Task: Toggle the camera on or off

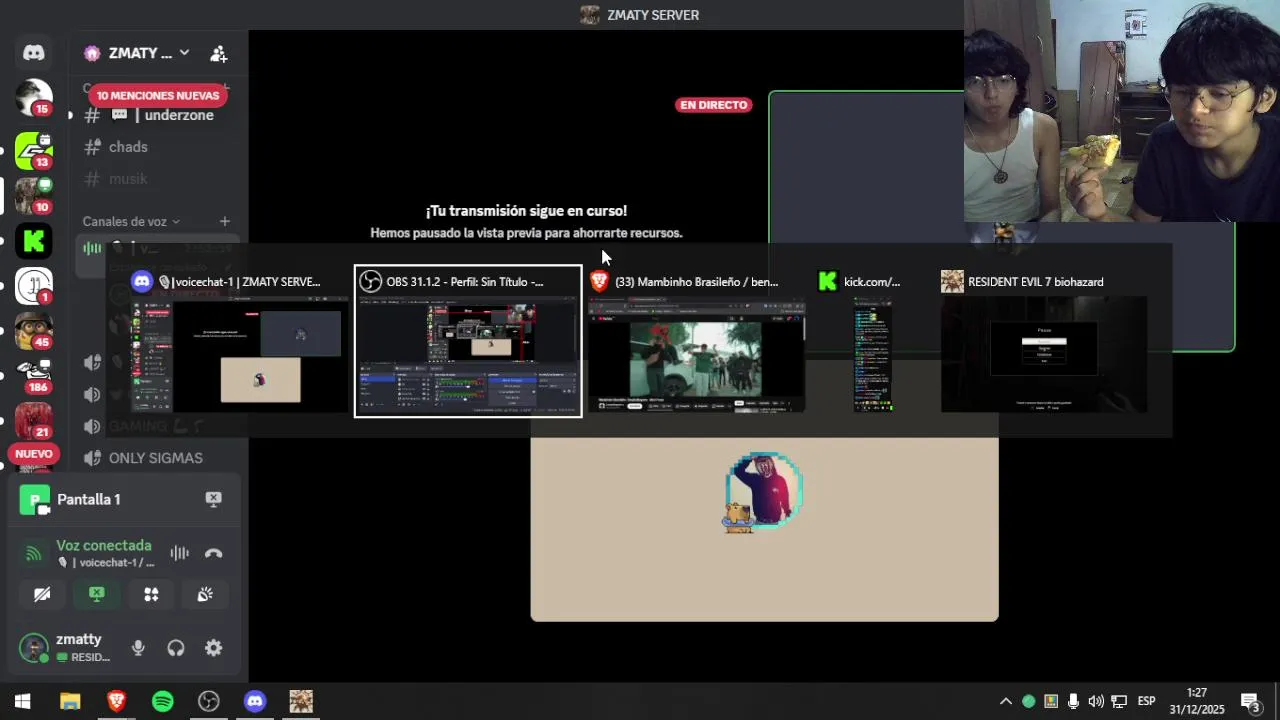Action: 42,595
